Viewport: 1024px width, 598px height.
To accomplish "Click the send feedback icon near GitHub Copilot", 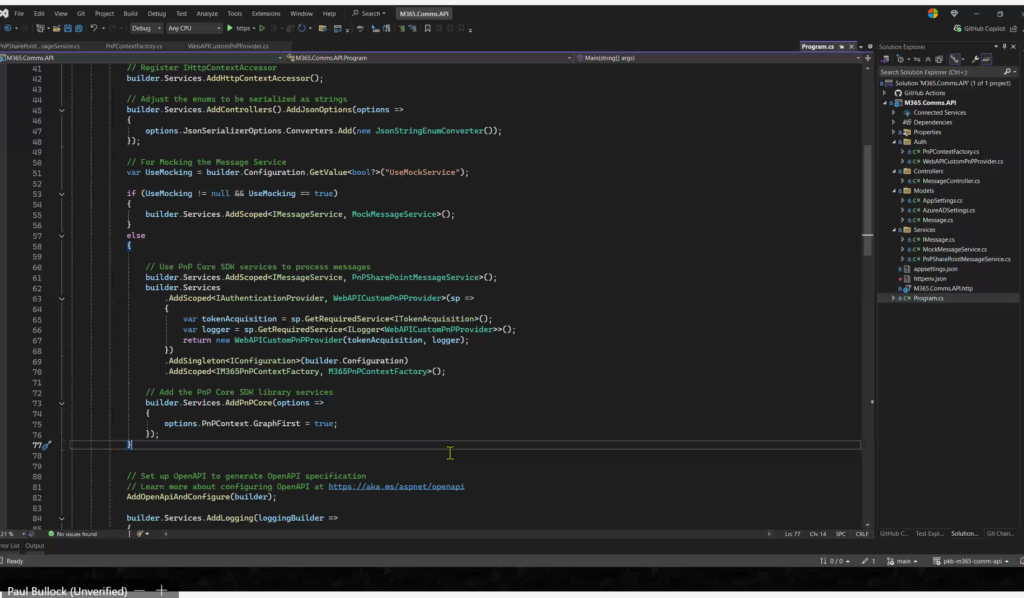I will tap(1014, 28).
